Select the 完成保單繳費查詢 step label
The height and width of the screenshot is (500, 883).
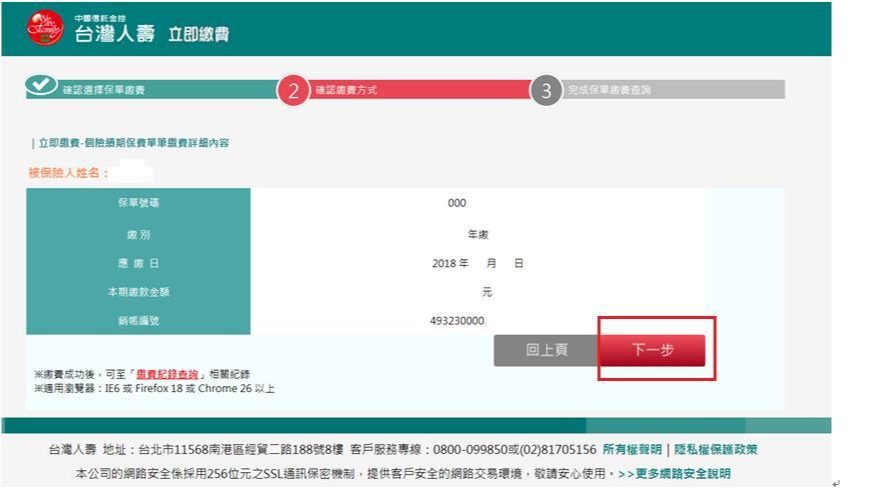[x=608, y=90]
